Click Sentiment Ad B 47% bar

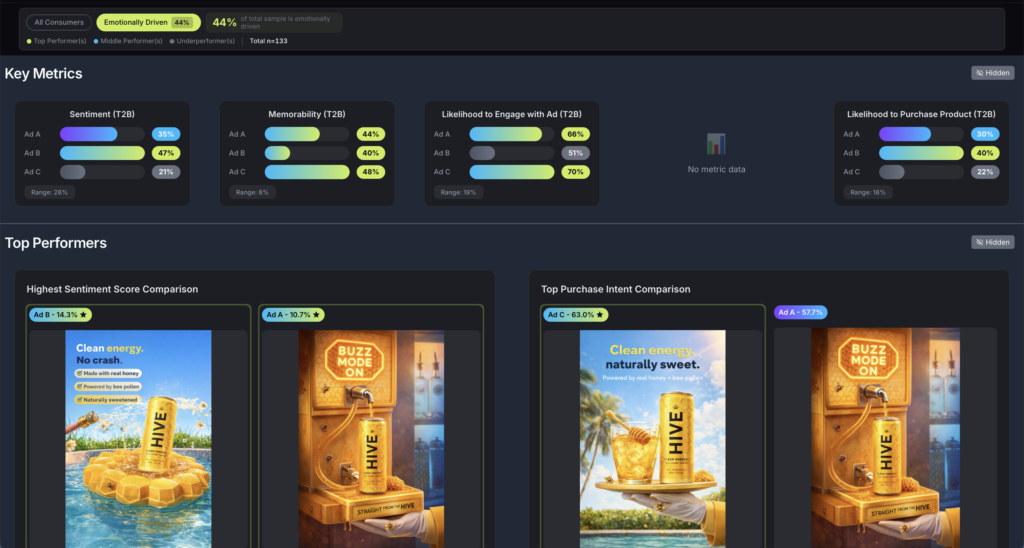pyautogui.click(x=103, y=153)
